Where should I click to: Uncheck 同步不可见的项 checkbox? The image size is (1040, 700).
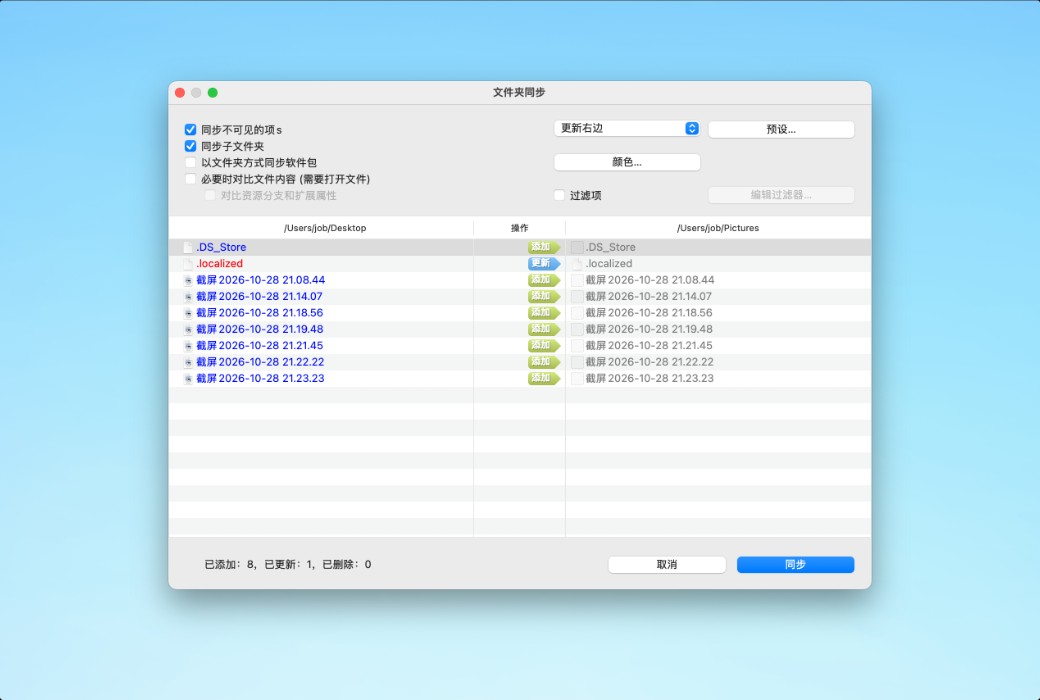(190, 129)
